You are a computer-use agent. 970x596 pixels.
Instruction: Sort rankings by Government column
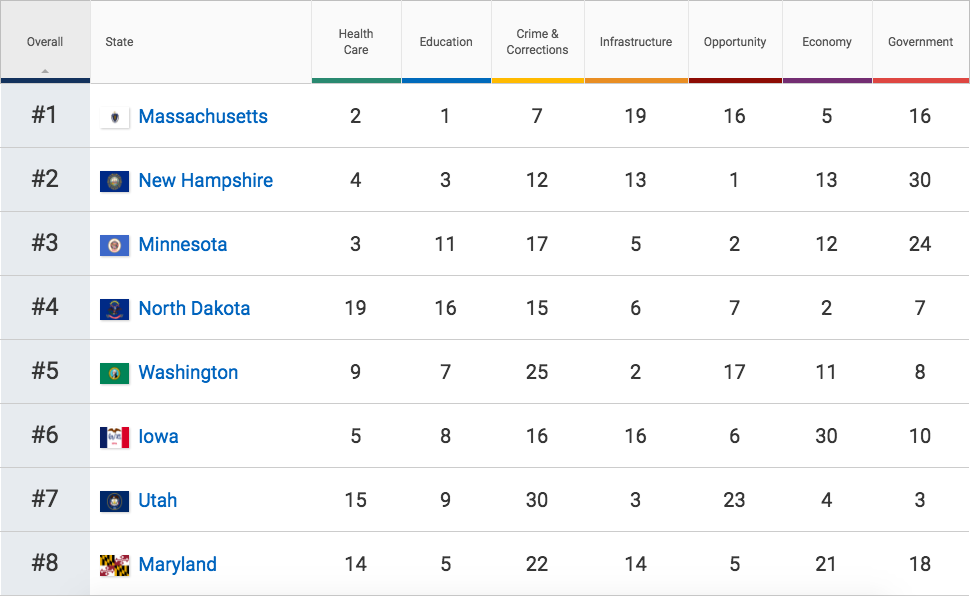(x=920, y=42)
